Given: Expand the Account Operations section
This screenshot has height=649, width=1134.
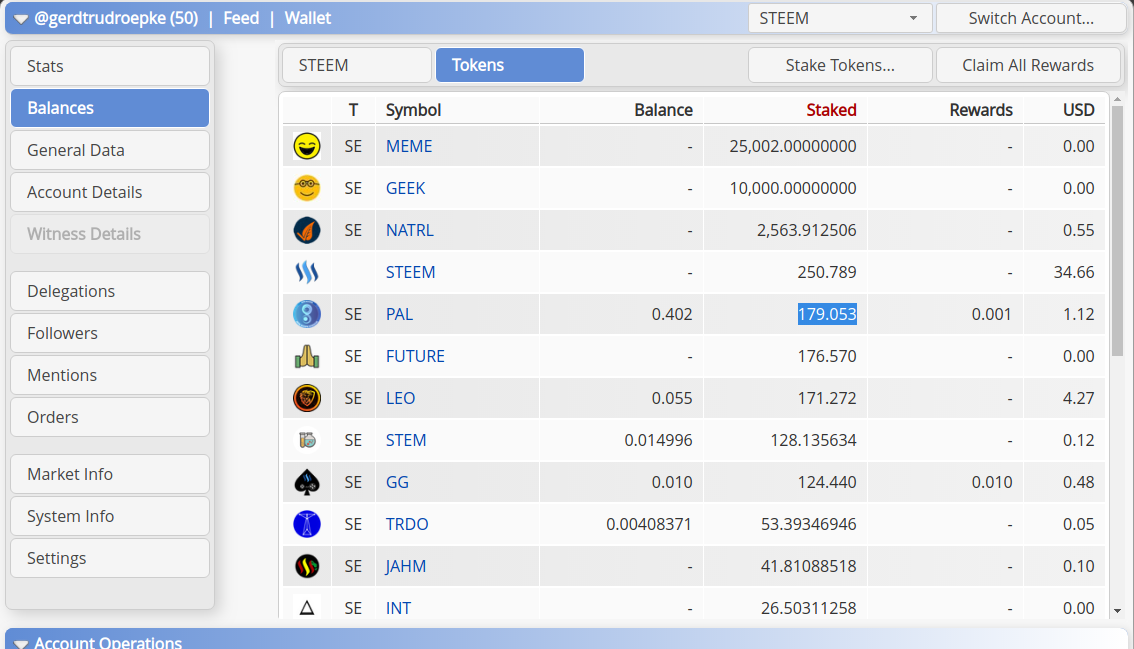Looking at the screenshot, I should click(x=20, y=644).
